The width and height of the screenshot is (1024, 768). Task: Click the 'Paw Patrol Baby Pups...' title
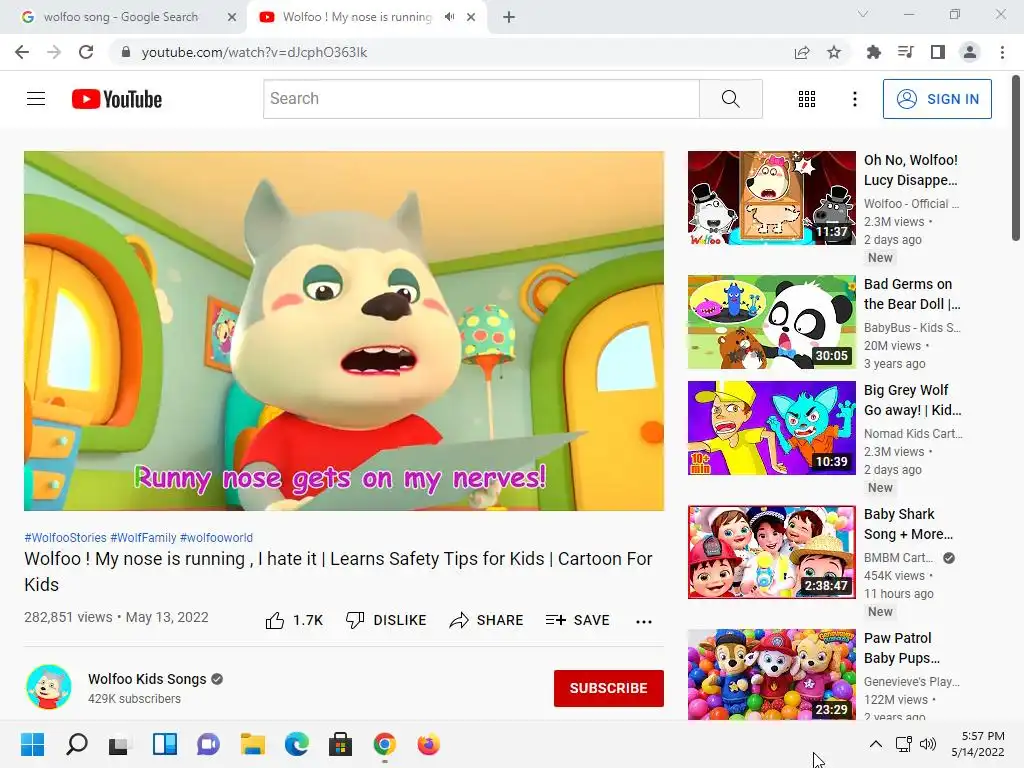[902, 648]
